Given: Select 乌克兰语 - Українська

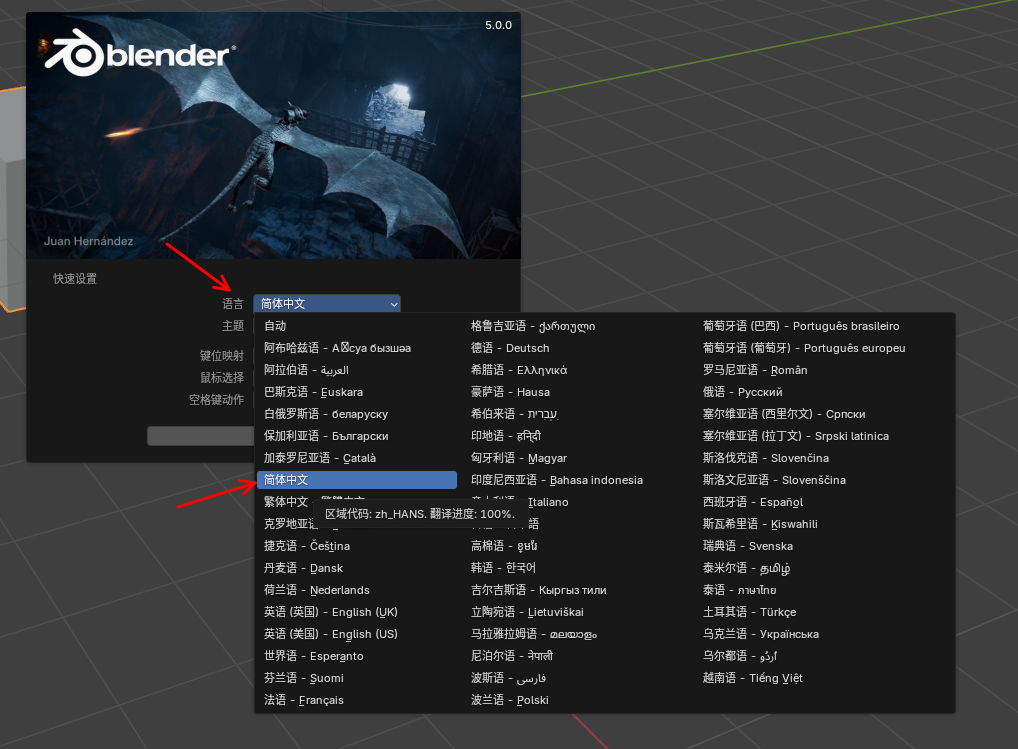Looking at the screenshot, I should [825, 634].
